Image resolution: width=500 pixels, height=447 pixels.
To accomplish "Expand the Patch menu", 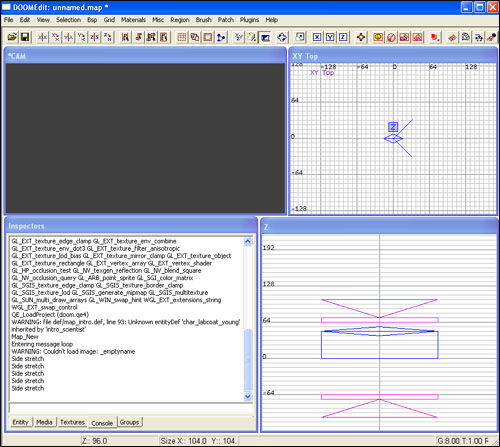I will [226, 20].
